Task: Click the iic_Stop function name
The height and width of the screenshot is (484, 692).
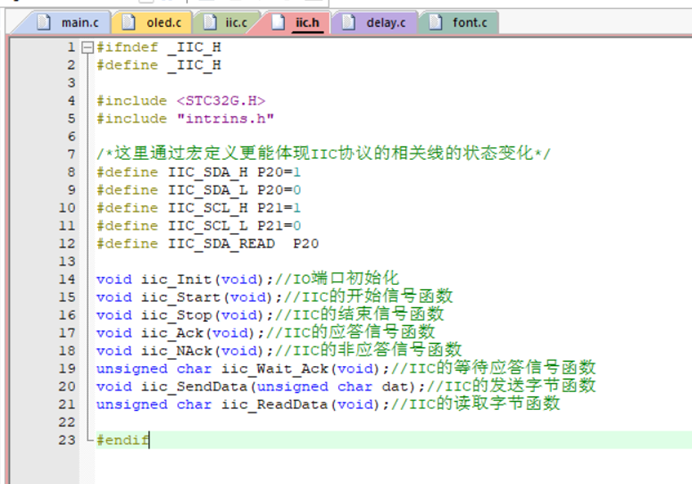Action: (172, 314)
